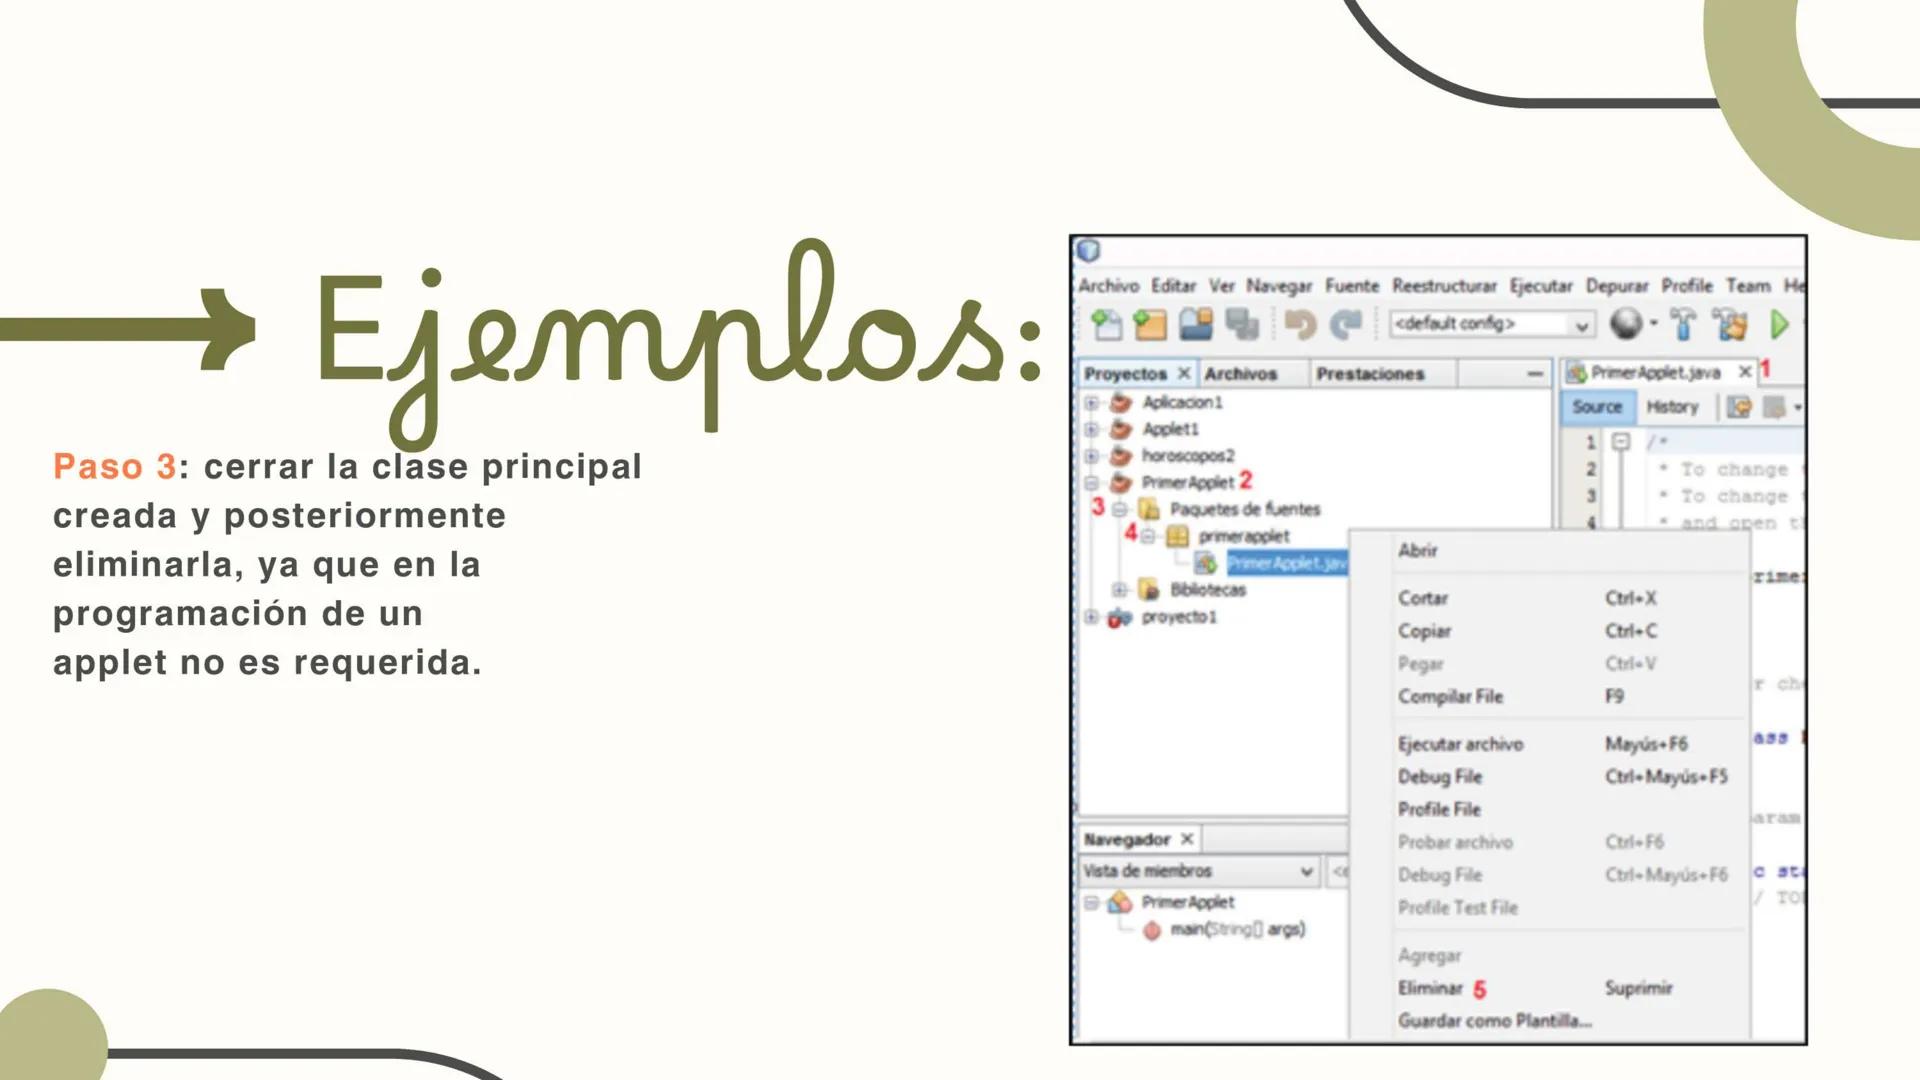Click the Build Project hammer icon
The height and width of the screenshot is (1080, 1920).
point(1683,324)
